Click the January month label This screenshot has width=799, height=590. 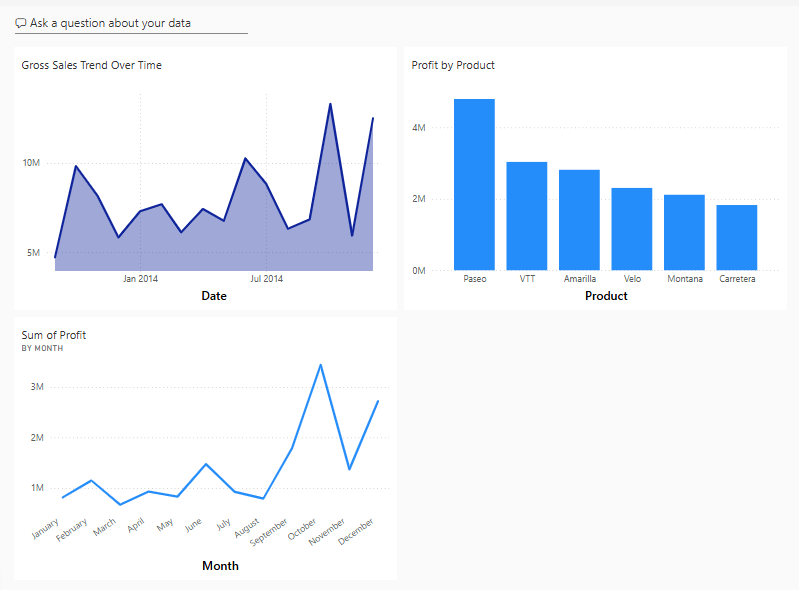(45, 528)
